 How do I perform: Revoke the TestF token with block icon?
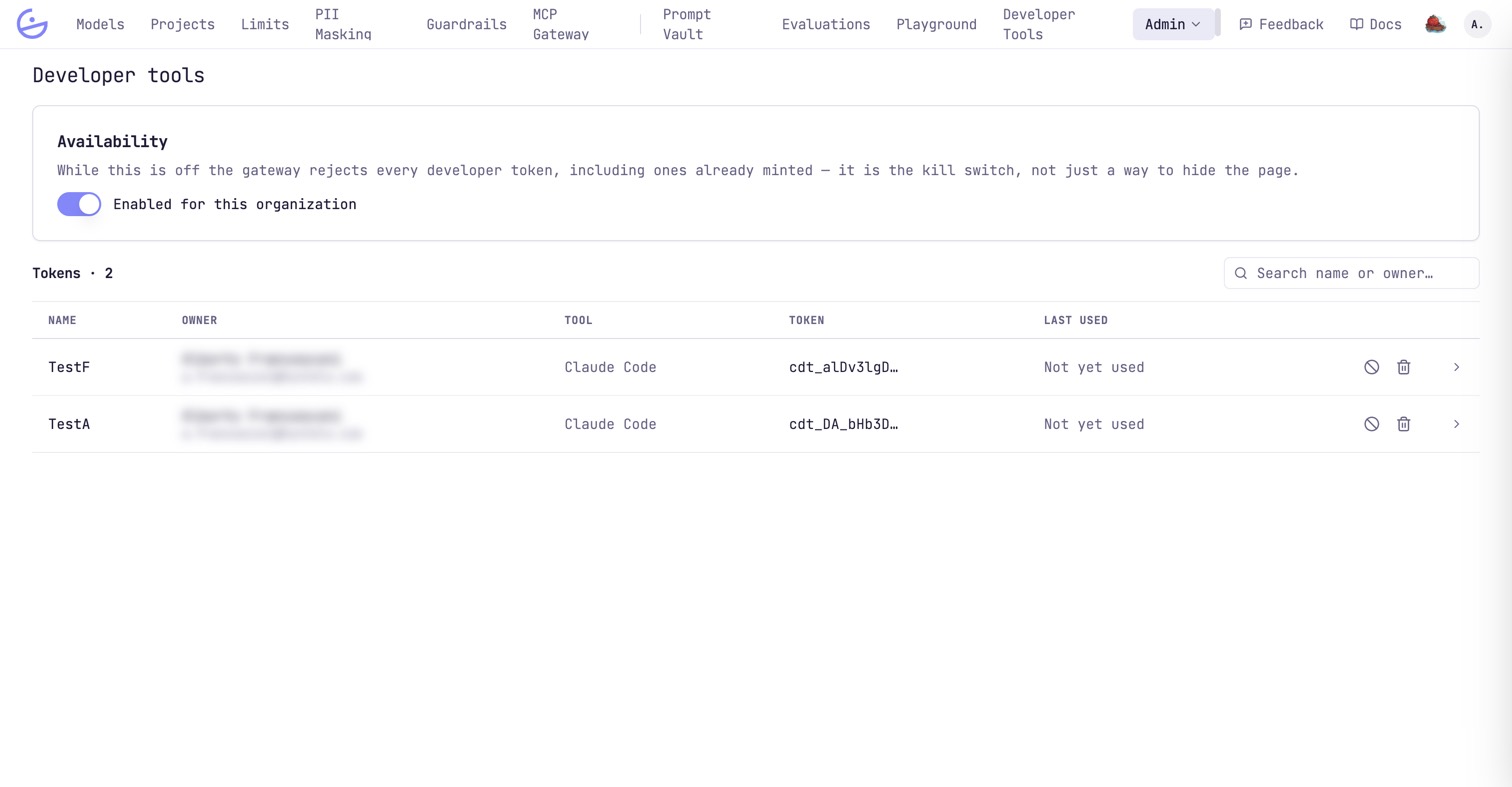pyautogui.click(x=1372, y=367)
